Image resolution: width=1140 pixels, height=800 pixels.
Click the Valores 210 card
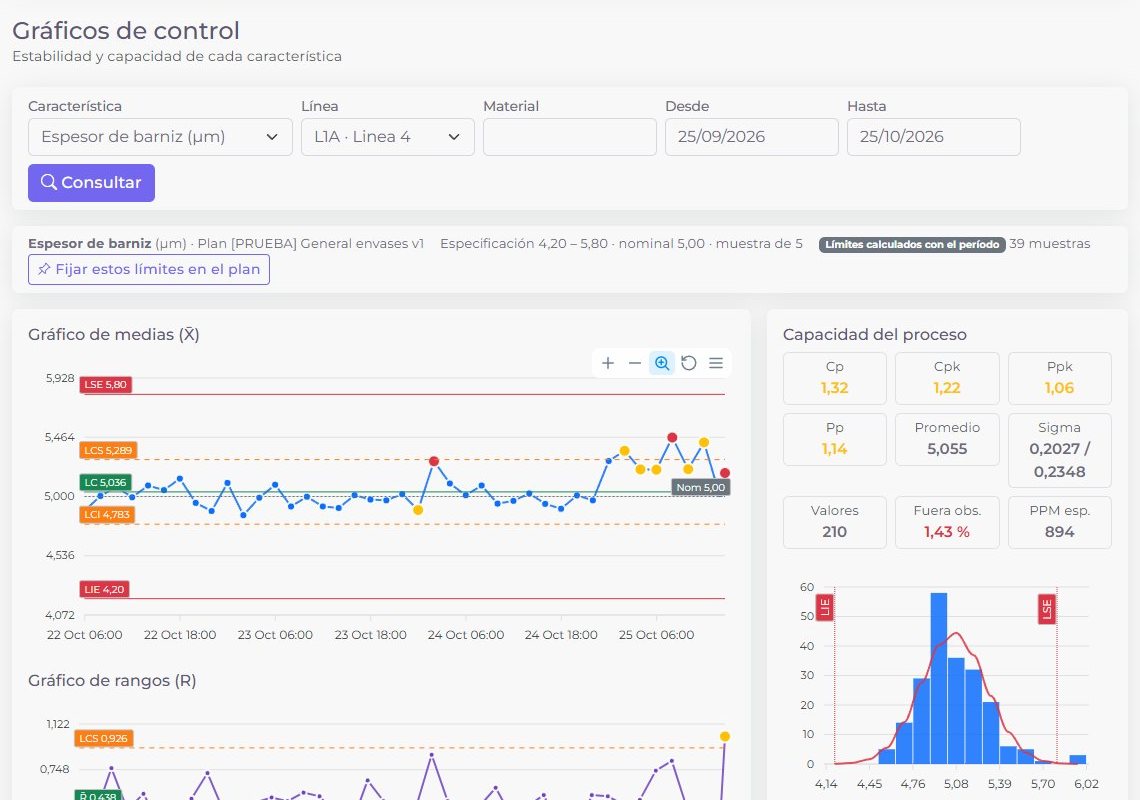point(835,522)
